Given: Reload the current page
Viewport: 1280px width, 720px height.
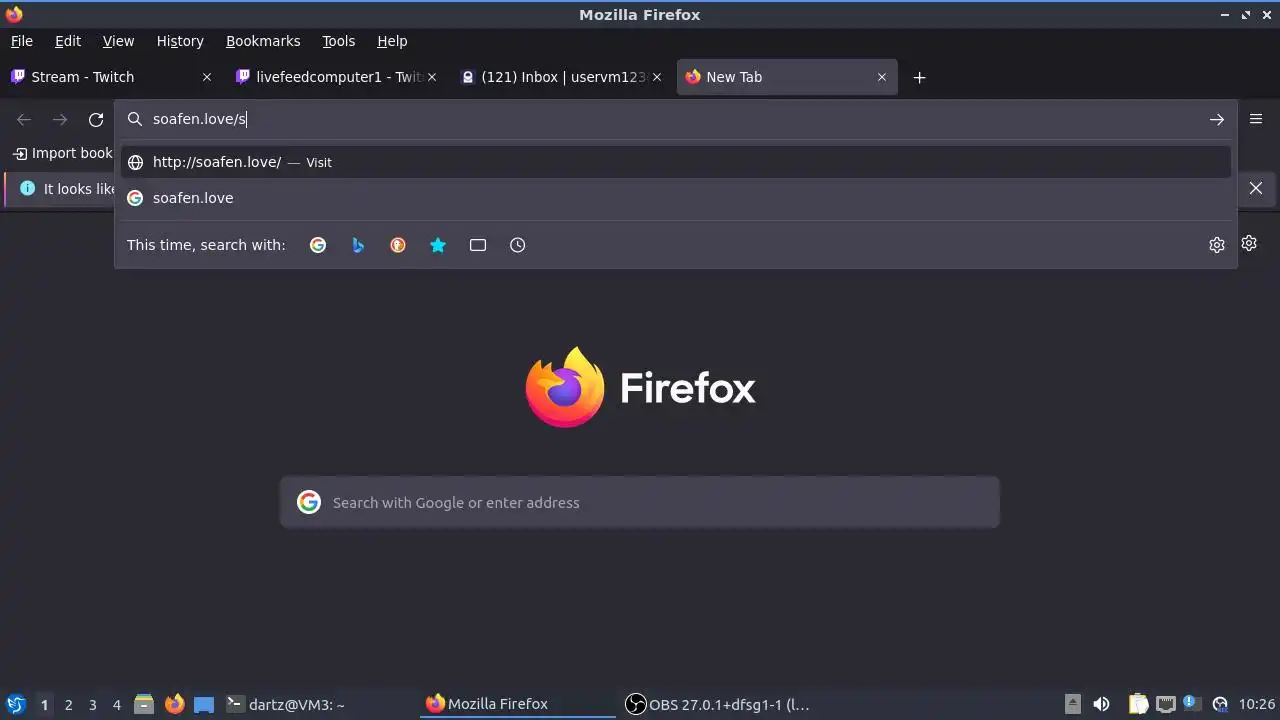Looking at the screenshot, I should pos(96,119).
